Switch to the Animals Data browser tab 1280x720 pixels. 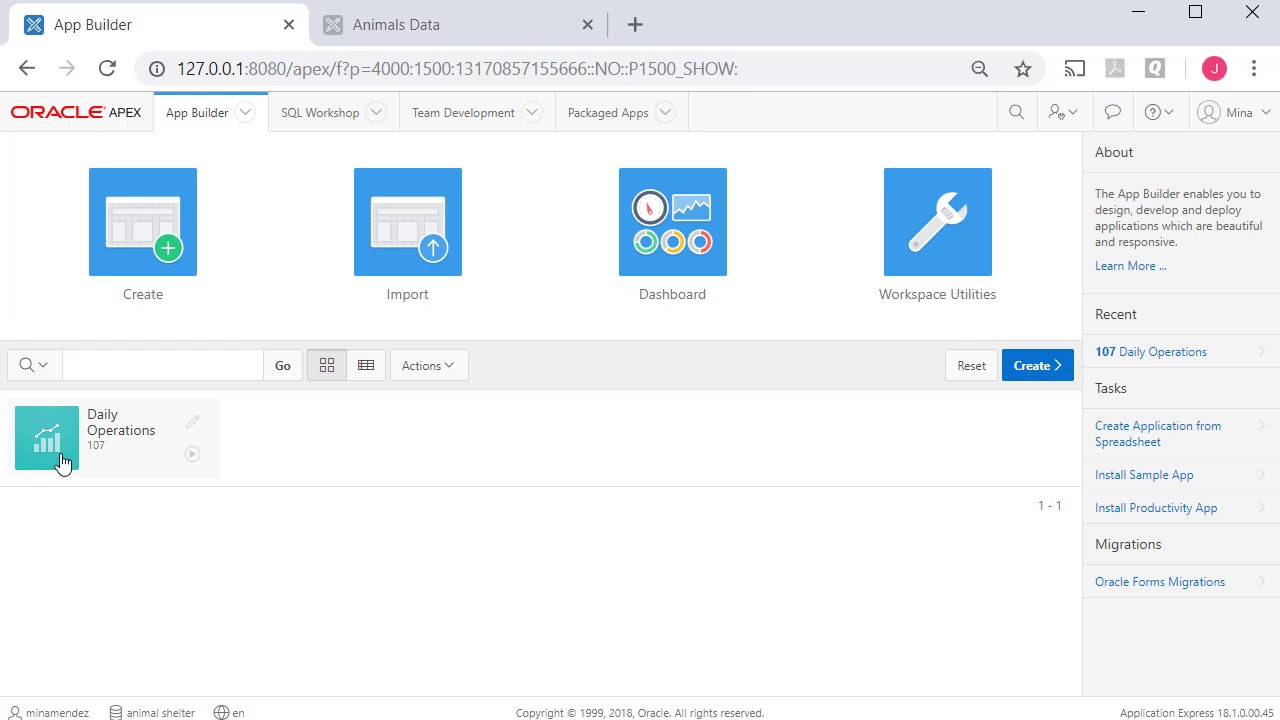coord(460,25)
